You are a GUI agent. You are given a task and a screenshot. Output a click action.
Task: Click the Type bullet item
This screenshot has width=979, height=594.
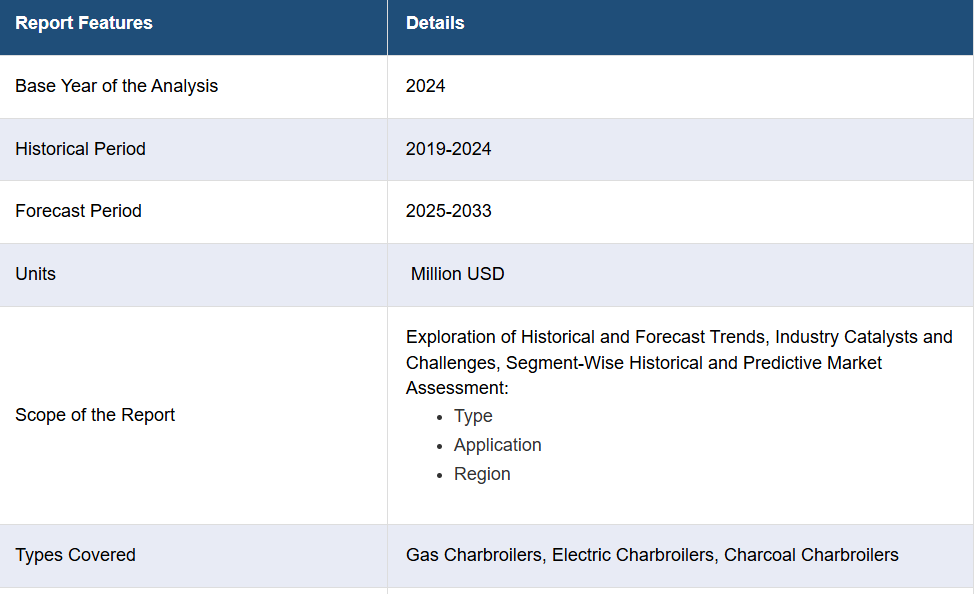[x=473, y=416]
